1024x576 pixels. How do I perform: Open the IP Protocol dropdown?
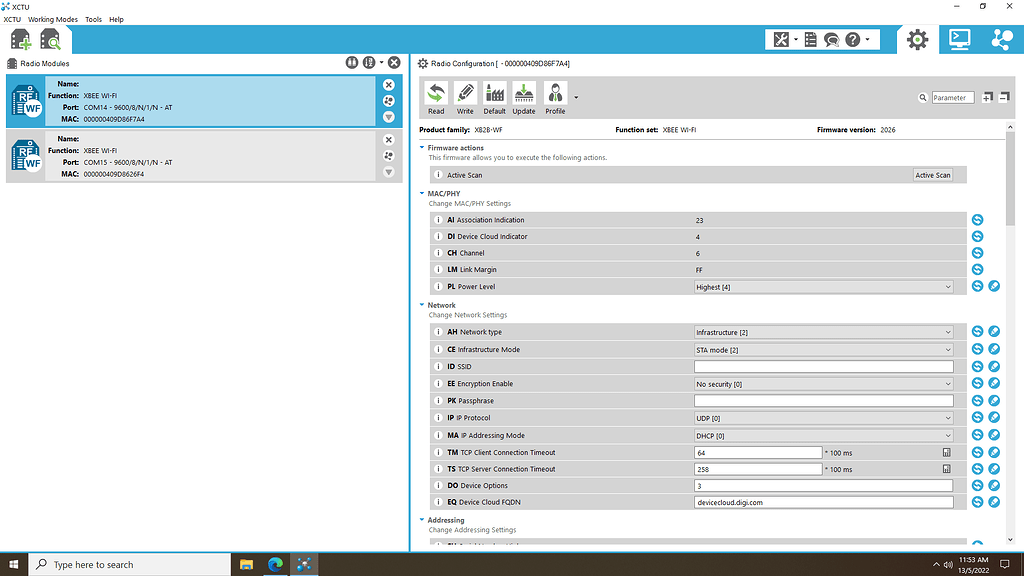pos(824,418)
